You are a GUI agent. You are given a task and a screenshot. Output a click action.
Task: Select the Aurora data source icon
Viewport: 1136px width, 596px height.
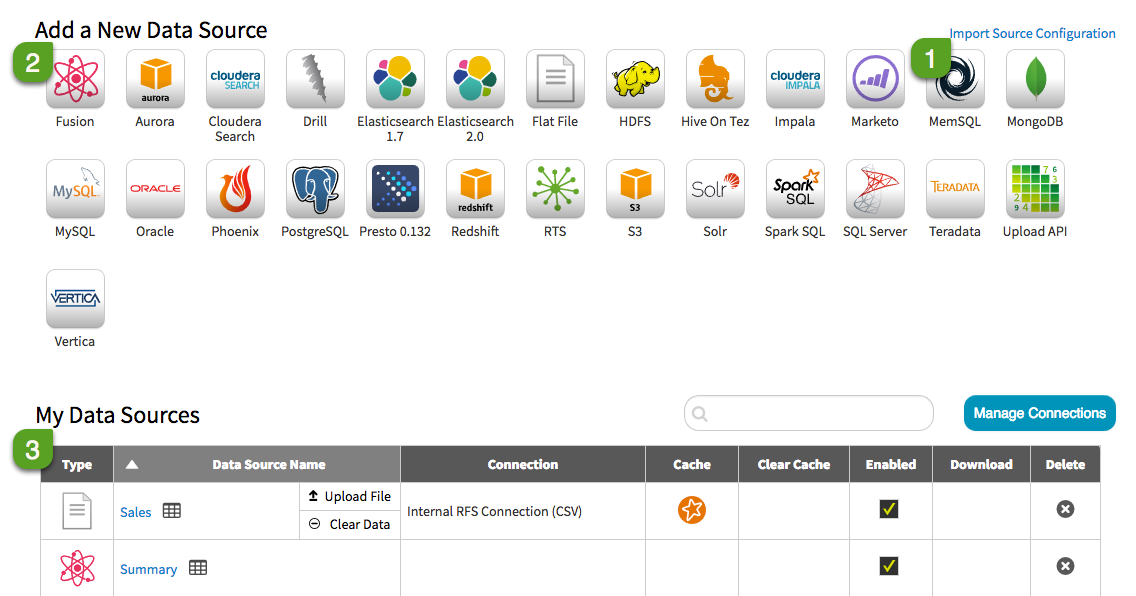[x=155, y=78]
